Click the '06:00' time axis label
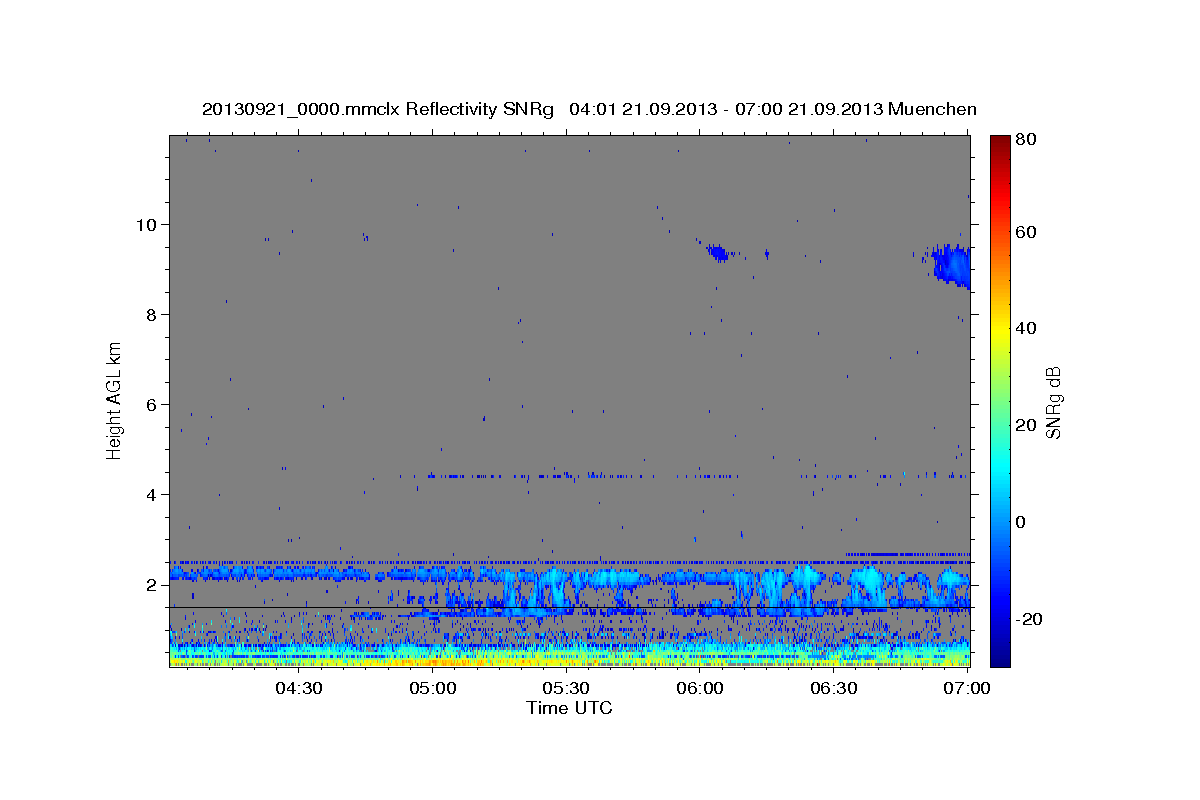 click(700, 688)
